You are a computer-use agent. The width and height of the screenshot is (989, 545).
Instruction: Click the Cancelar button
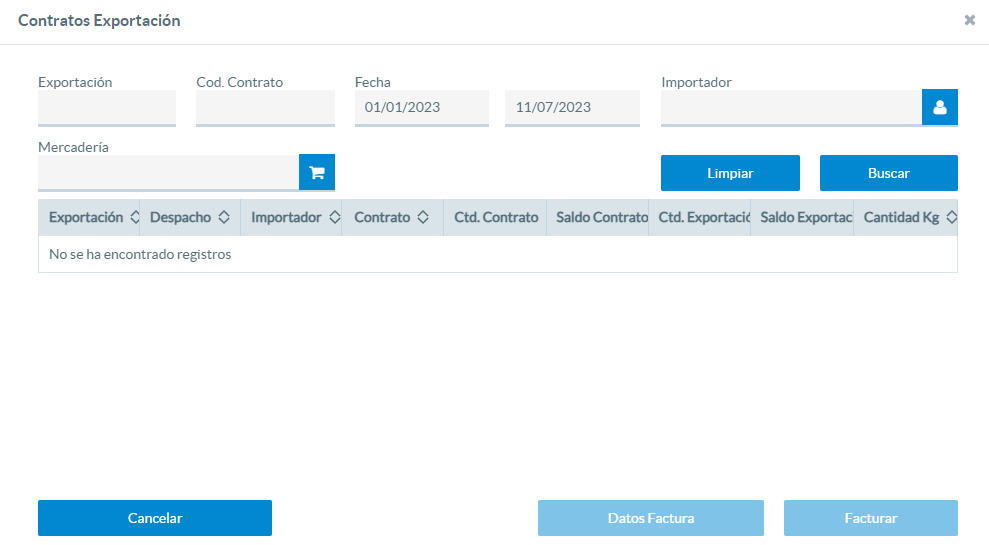[155, 518]
